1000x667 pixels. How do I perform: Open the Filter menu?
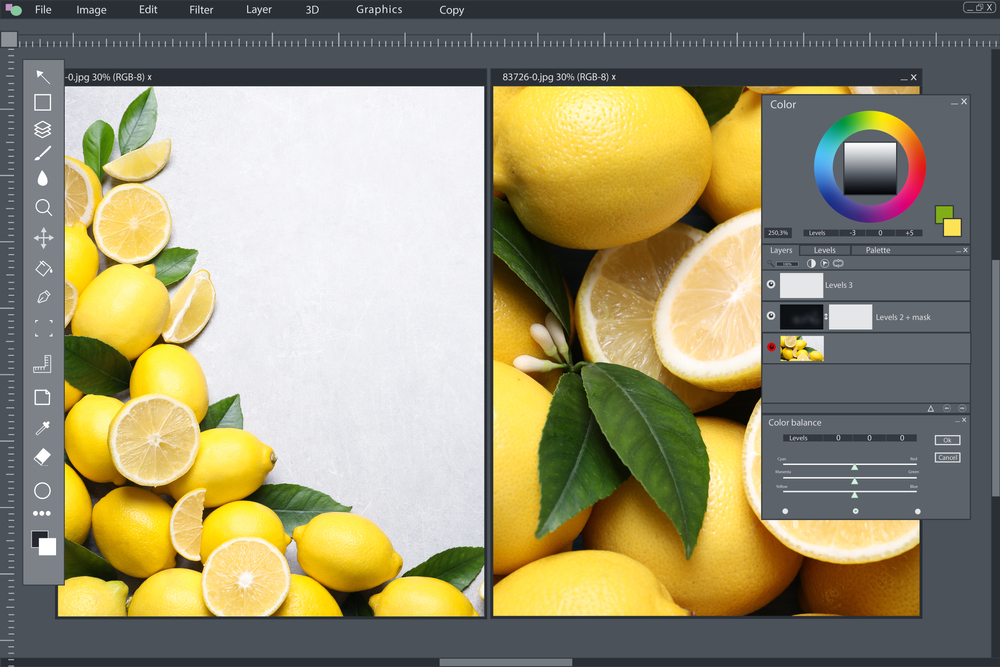click(200, 10)
